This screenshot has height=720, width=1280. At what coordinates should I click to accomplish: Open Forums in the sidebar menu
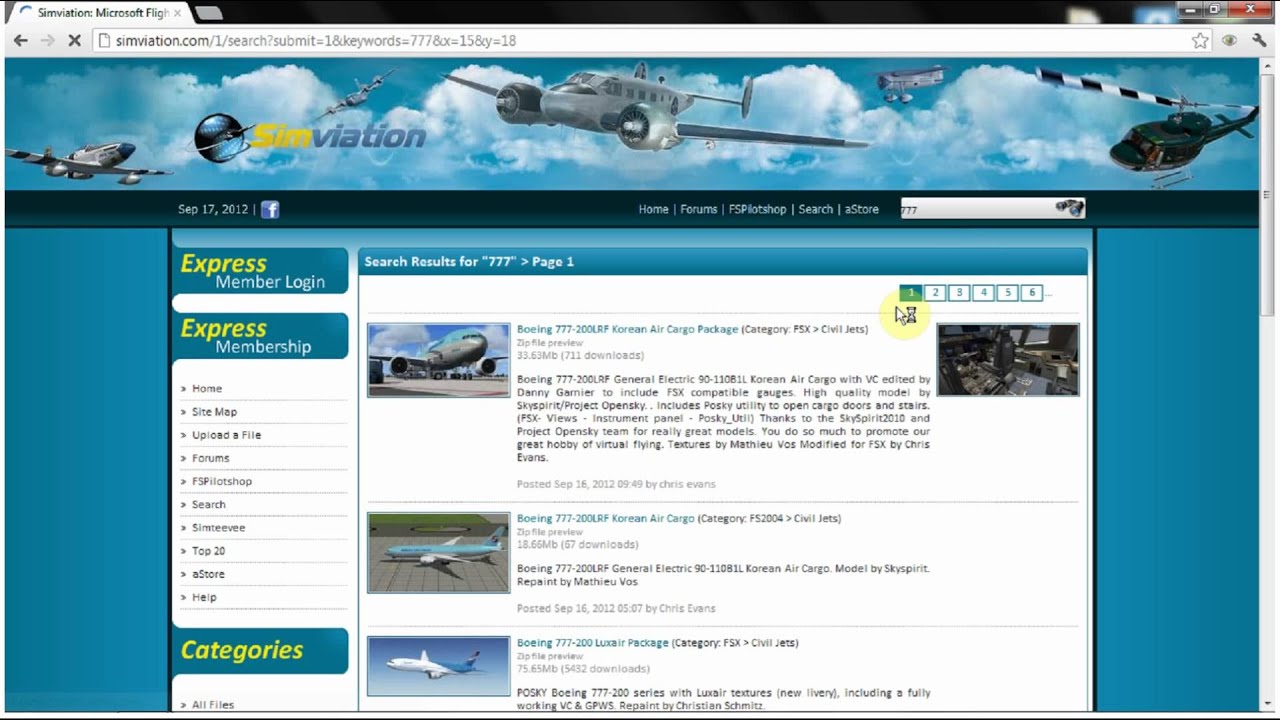coord(210,458)
